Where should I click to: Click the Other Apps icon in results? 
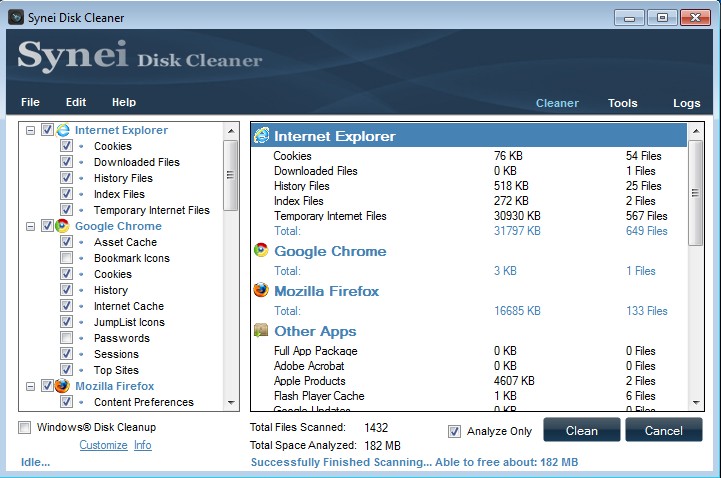[x=261, y=331]
